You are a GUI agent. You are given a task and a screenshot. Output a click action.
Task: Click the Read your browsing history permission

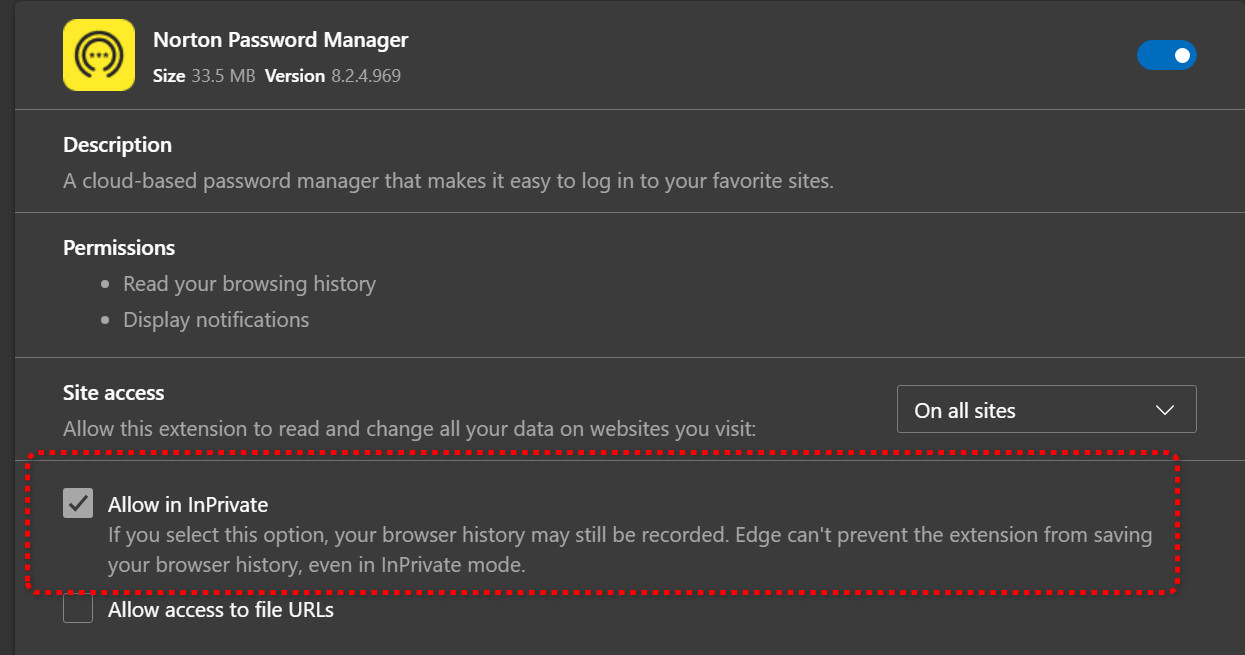(249, 284)
